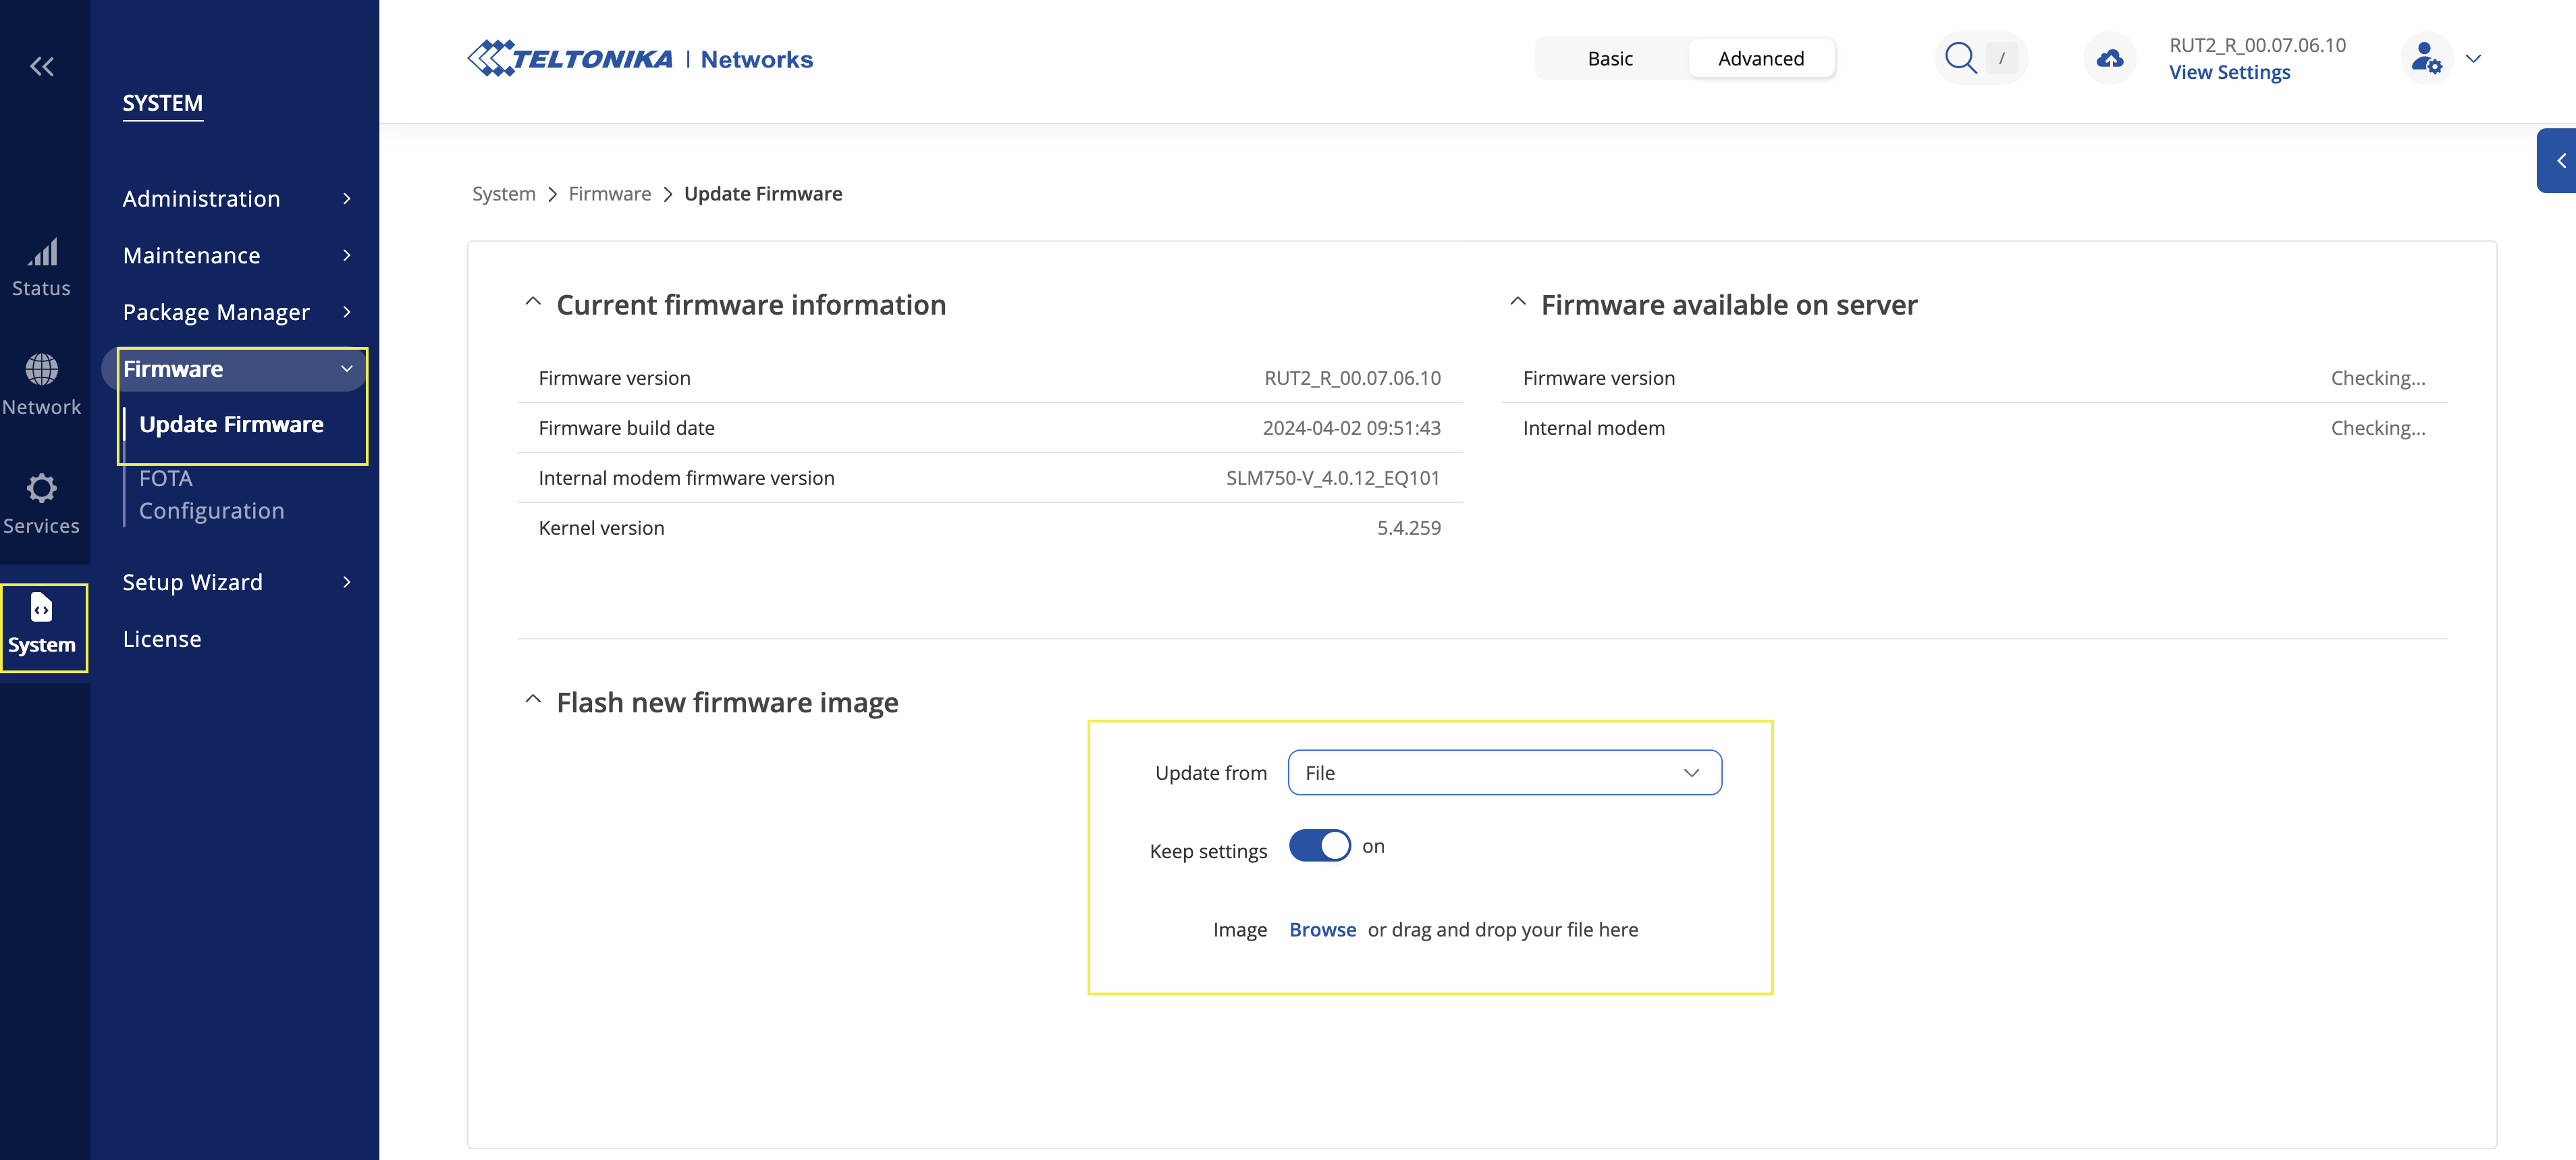The height and width of the screenshot is (1160, 2576).
Task: Disable the Keep settings toggle
Action: (1319, 846)
